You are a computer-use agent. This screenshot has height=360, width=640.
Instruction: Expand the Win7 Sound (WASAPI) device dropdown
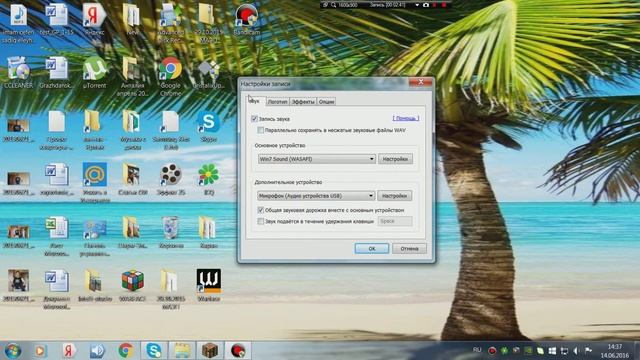(x=316, y=159)
